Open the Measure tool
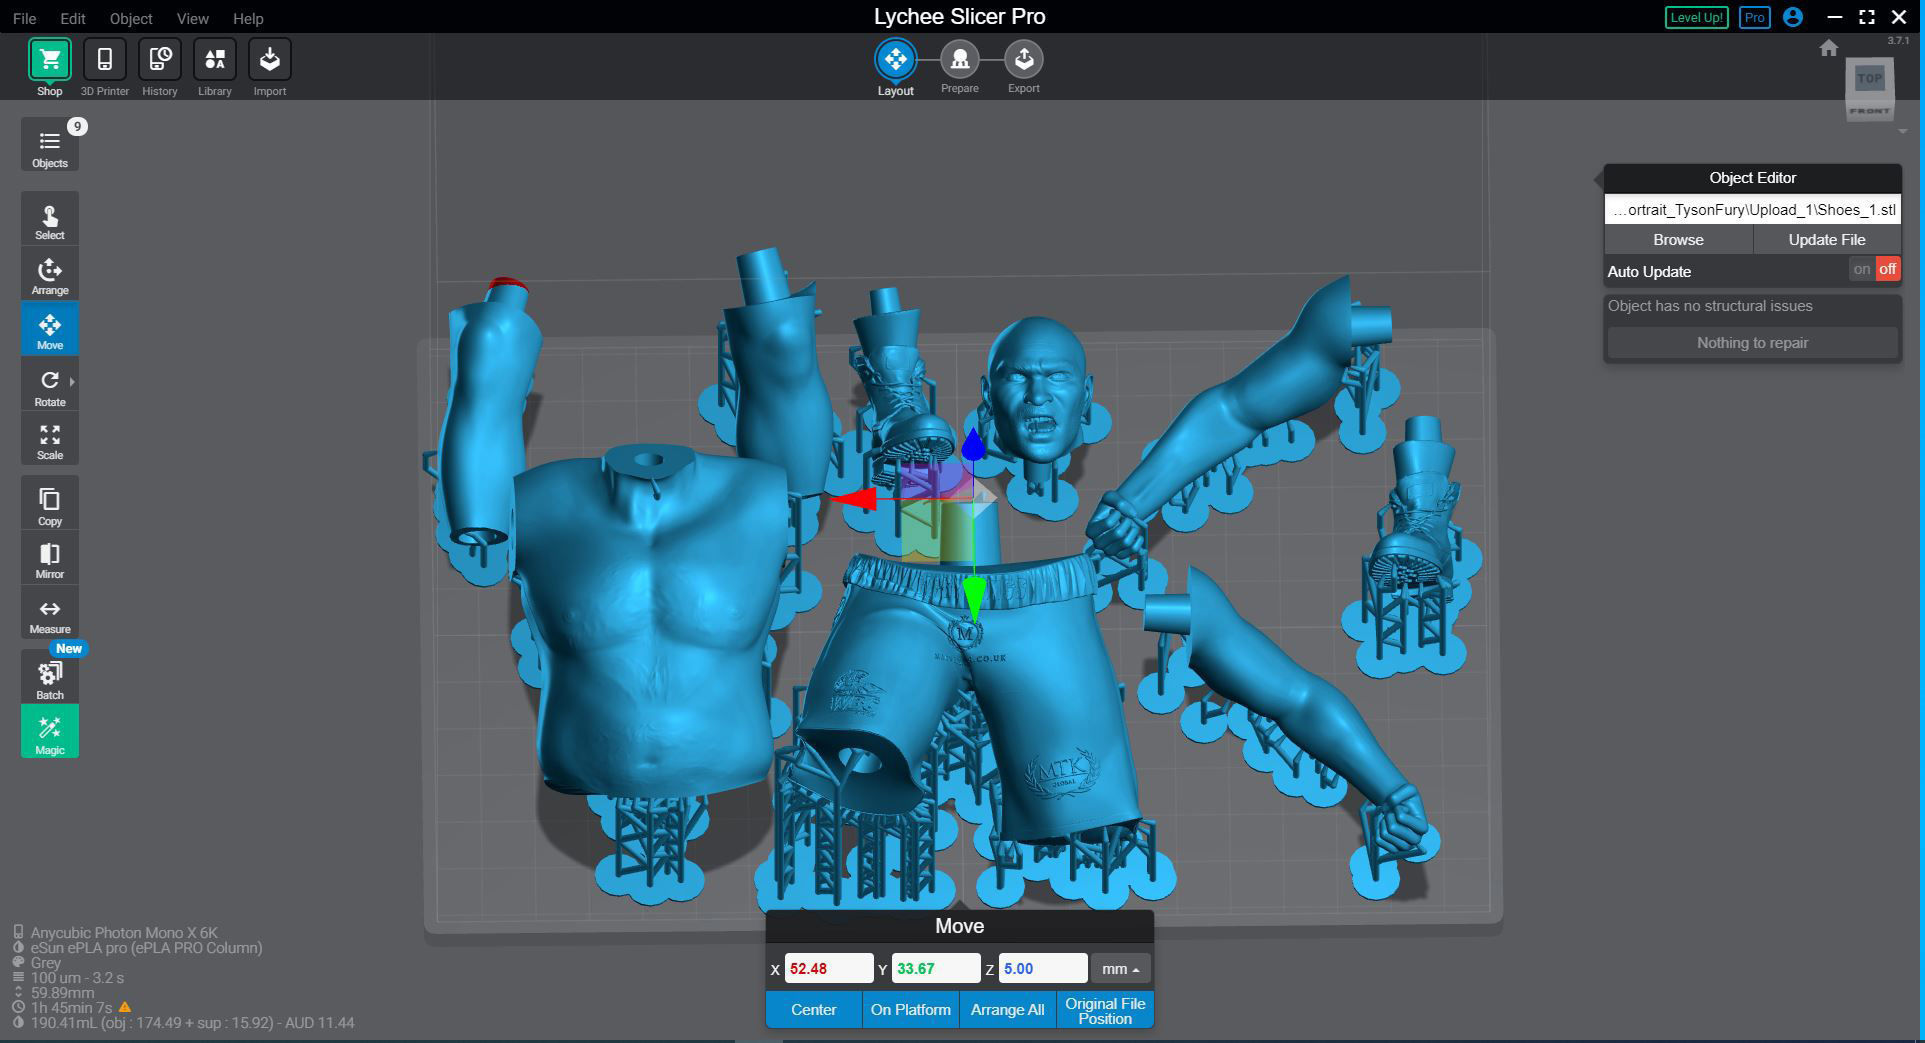 (49, 613)
